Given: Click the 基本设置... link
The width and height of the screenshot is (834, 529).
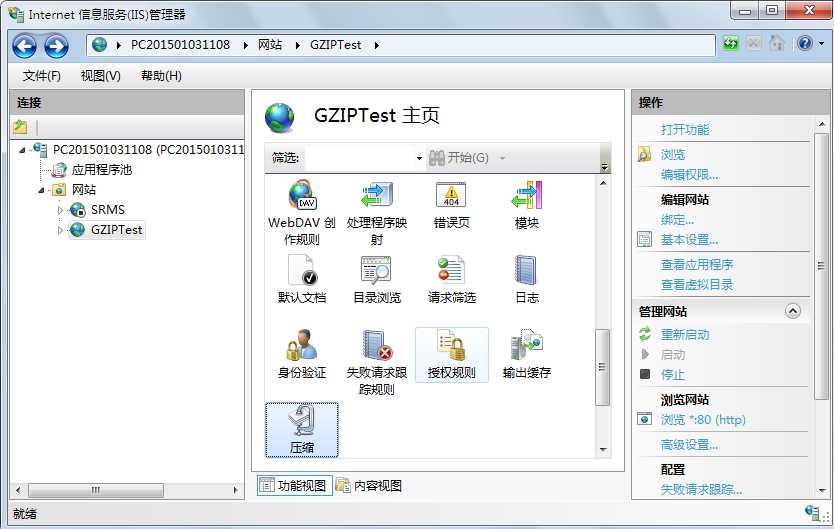Looking at the screenshot, I should point(689,240).
